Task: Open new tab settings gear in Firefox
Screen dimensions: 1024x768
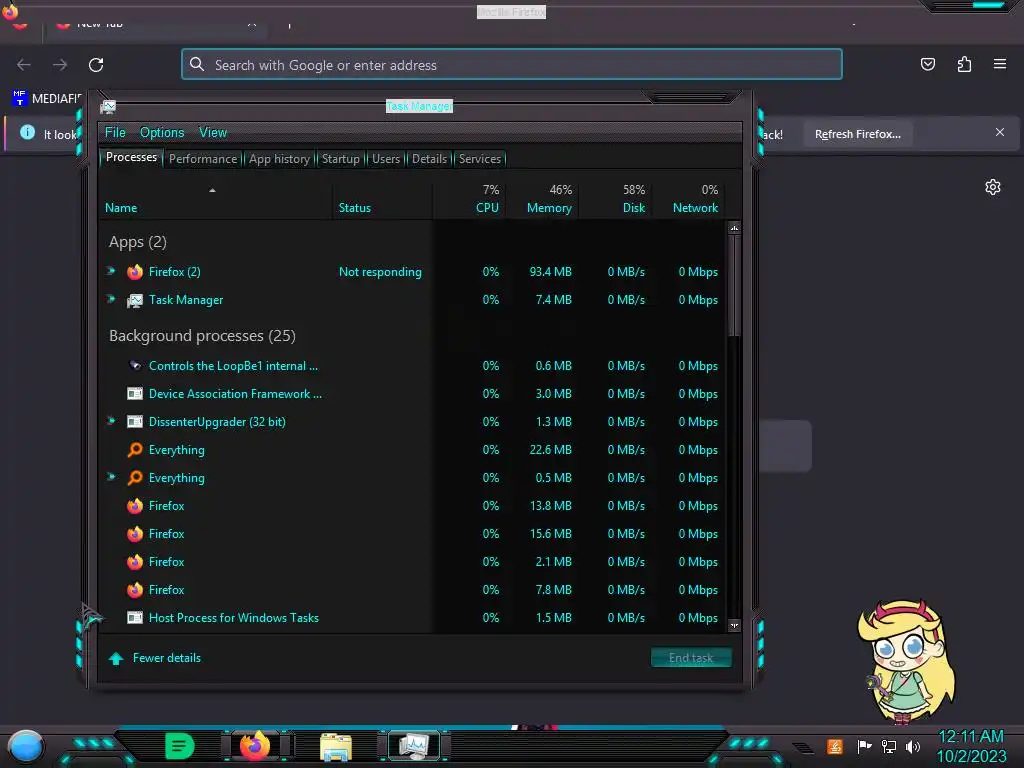Action: [993, 187]
